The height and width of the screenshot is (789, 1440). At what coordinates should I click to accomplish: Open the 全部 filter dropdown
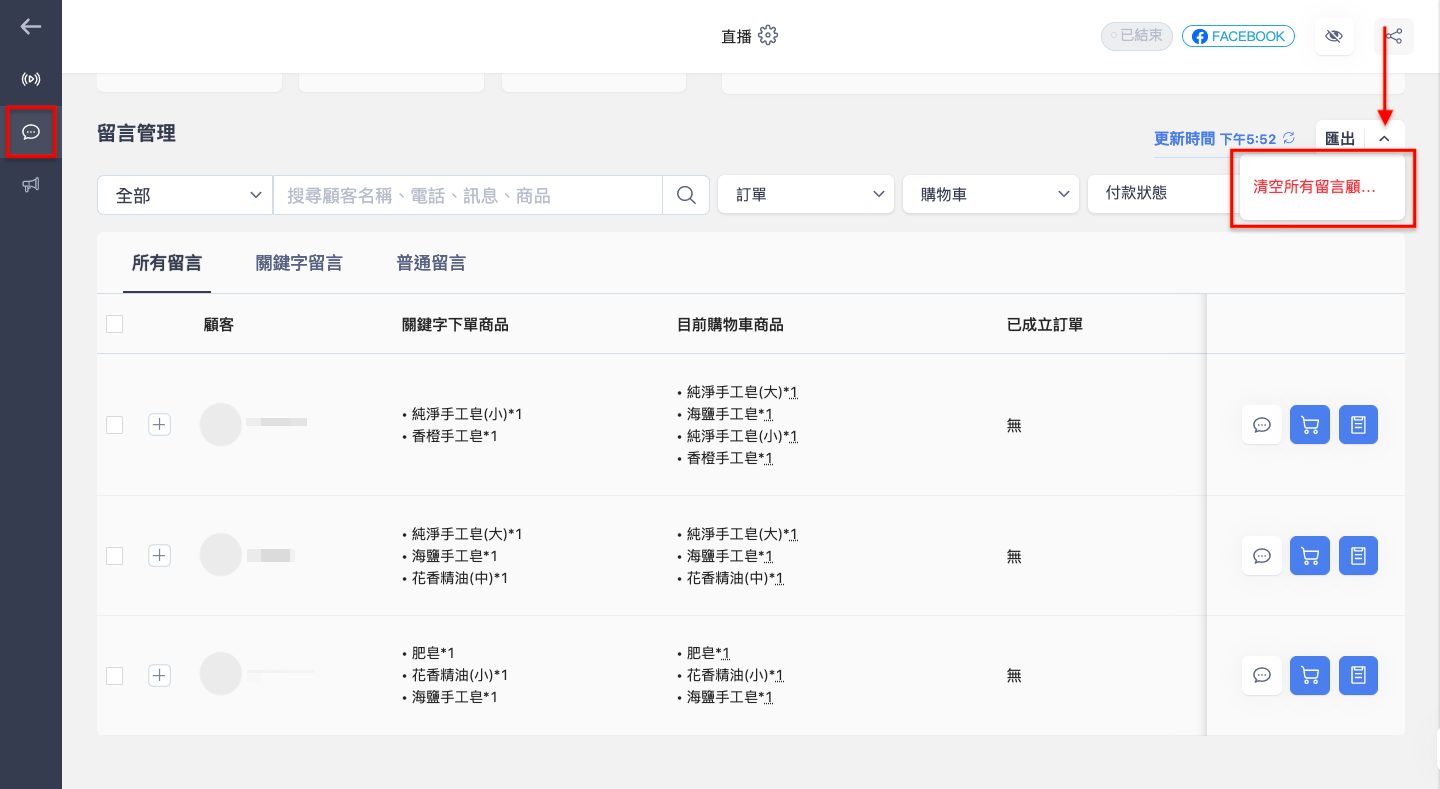click(x=185, y=195)
